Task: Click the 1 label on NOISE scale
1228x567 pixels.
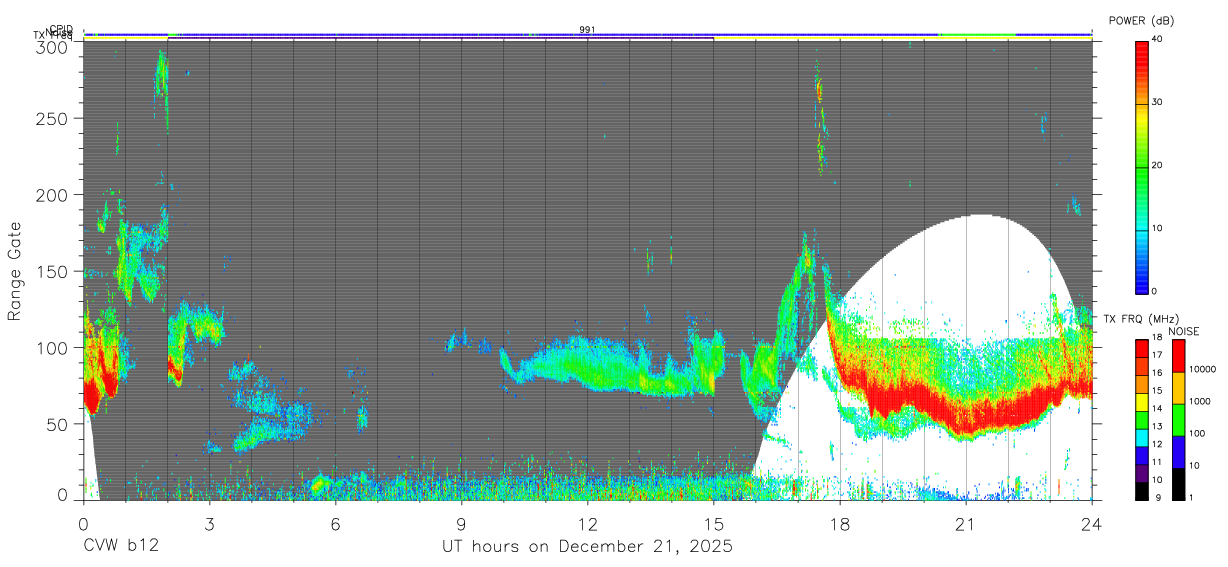Action: coord(1191,497)
